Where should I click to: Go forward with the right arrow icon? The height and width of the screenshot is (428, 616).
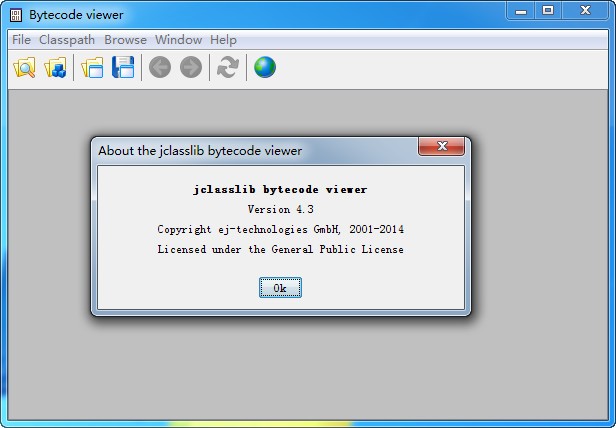pos(191,68)
